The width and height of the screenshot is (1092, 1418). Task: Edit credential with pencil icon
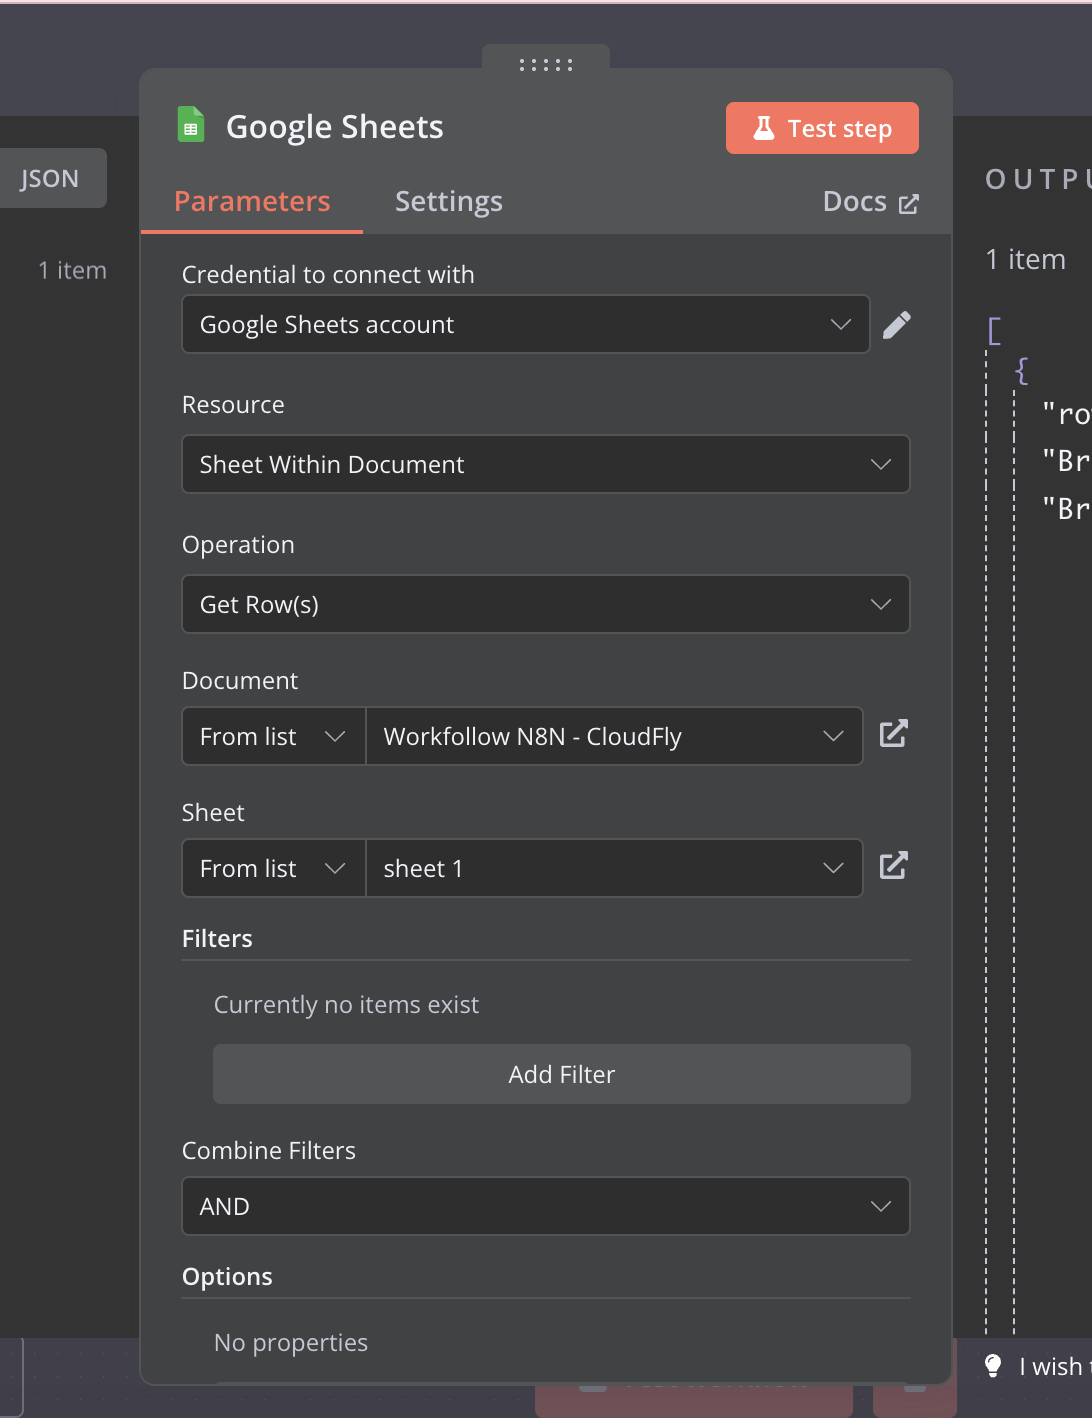[x=897, y=325]
